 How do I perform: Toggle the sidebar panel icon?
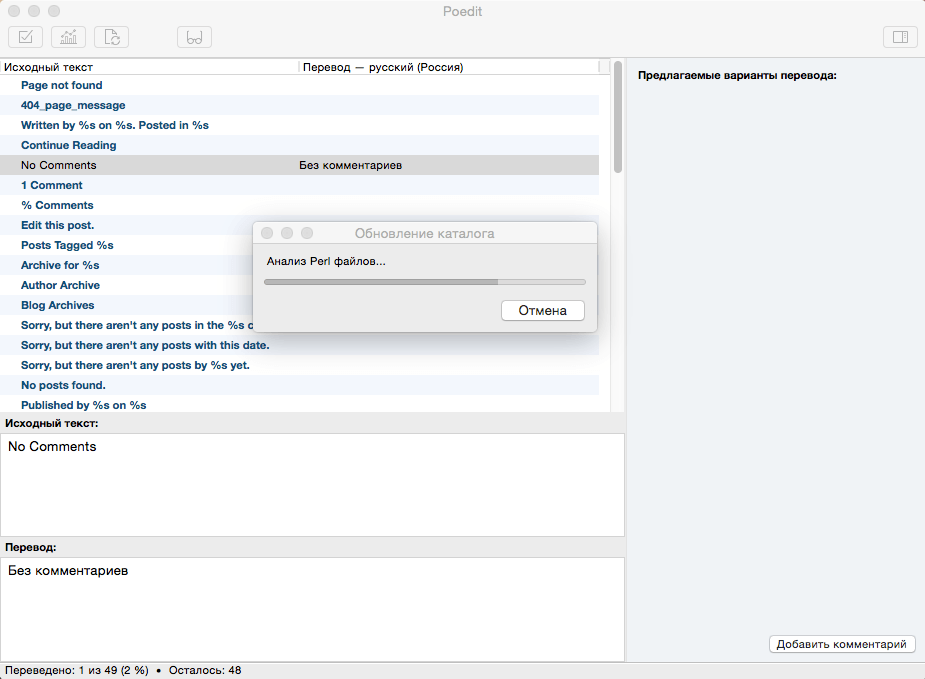click(x=900, y=37)
